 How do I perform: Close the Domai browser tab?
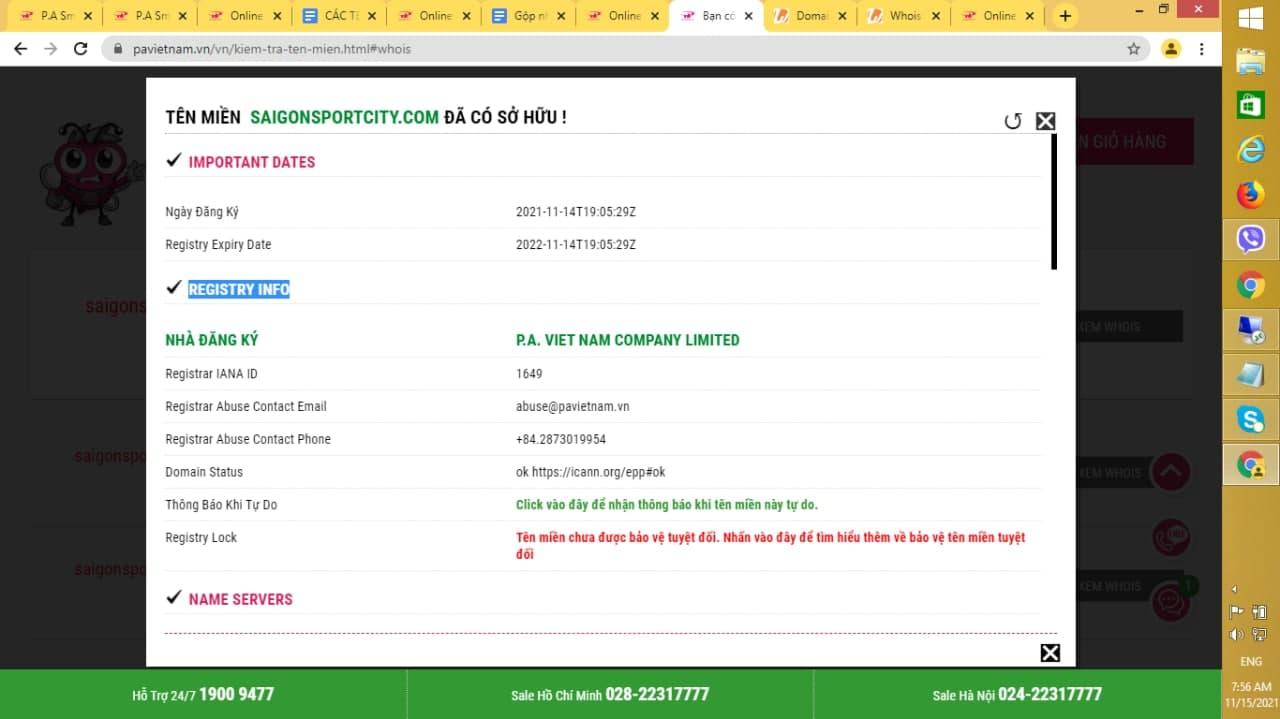tap(842, 16)
